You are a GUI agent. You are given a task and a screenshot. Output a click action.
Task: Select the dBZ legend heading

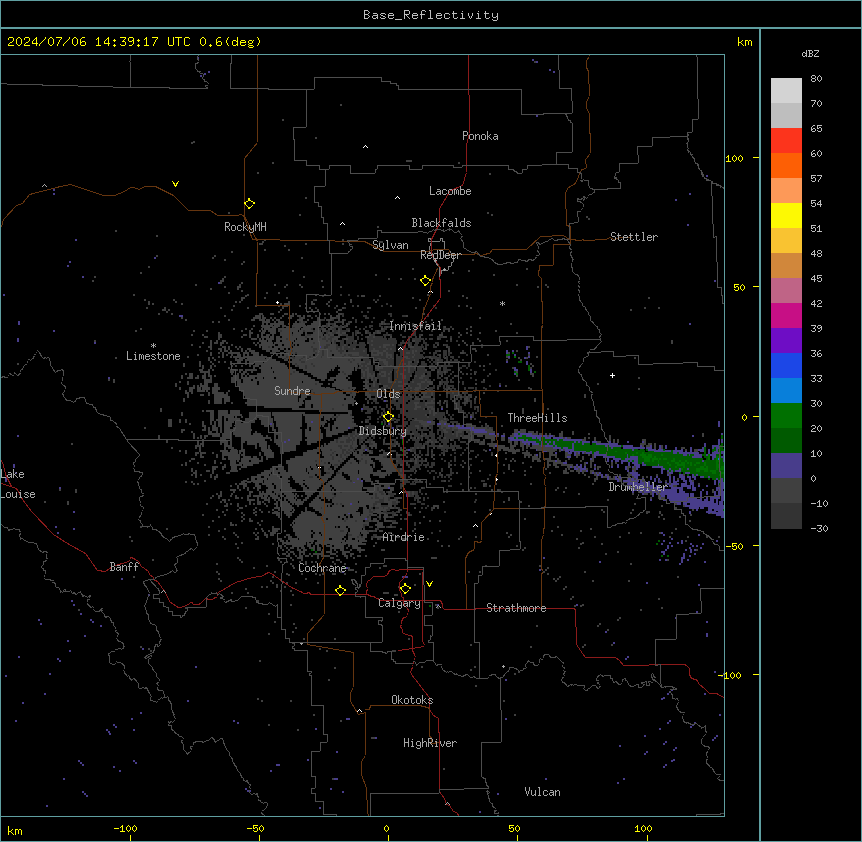coord(810,53)
